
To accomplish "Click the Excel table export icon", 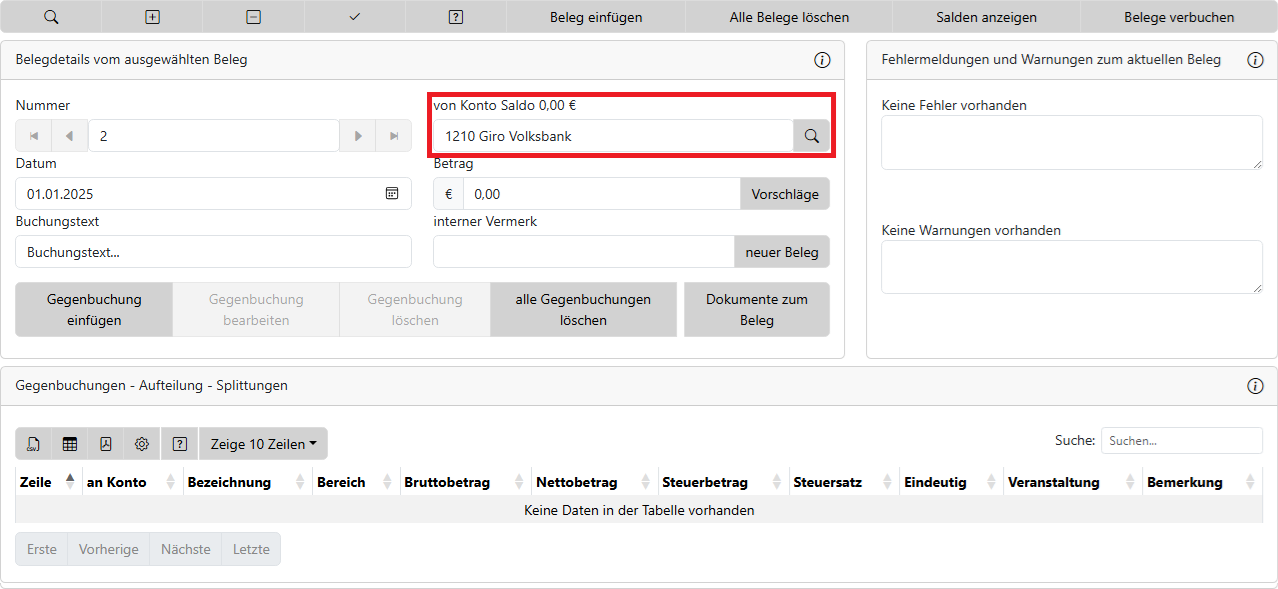I will [x=70, y=444].
